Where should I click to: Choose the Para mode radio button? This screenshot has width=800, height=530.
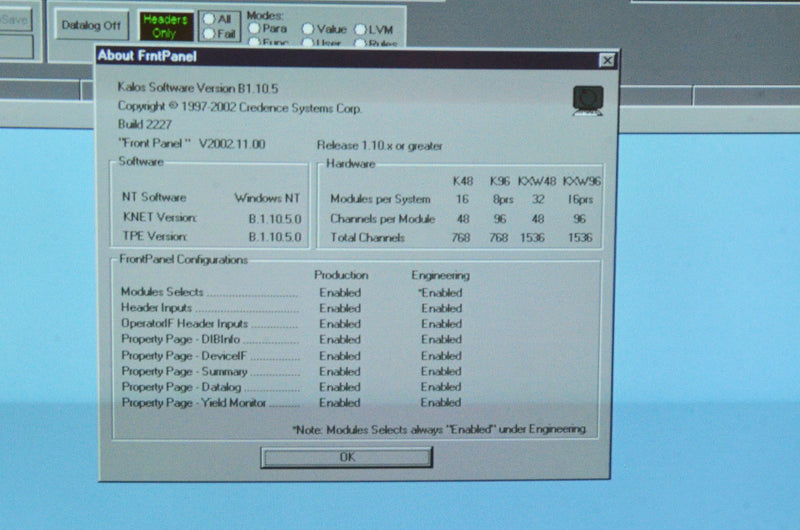point(254,28)
